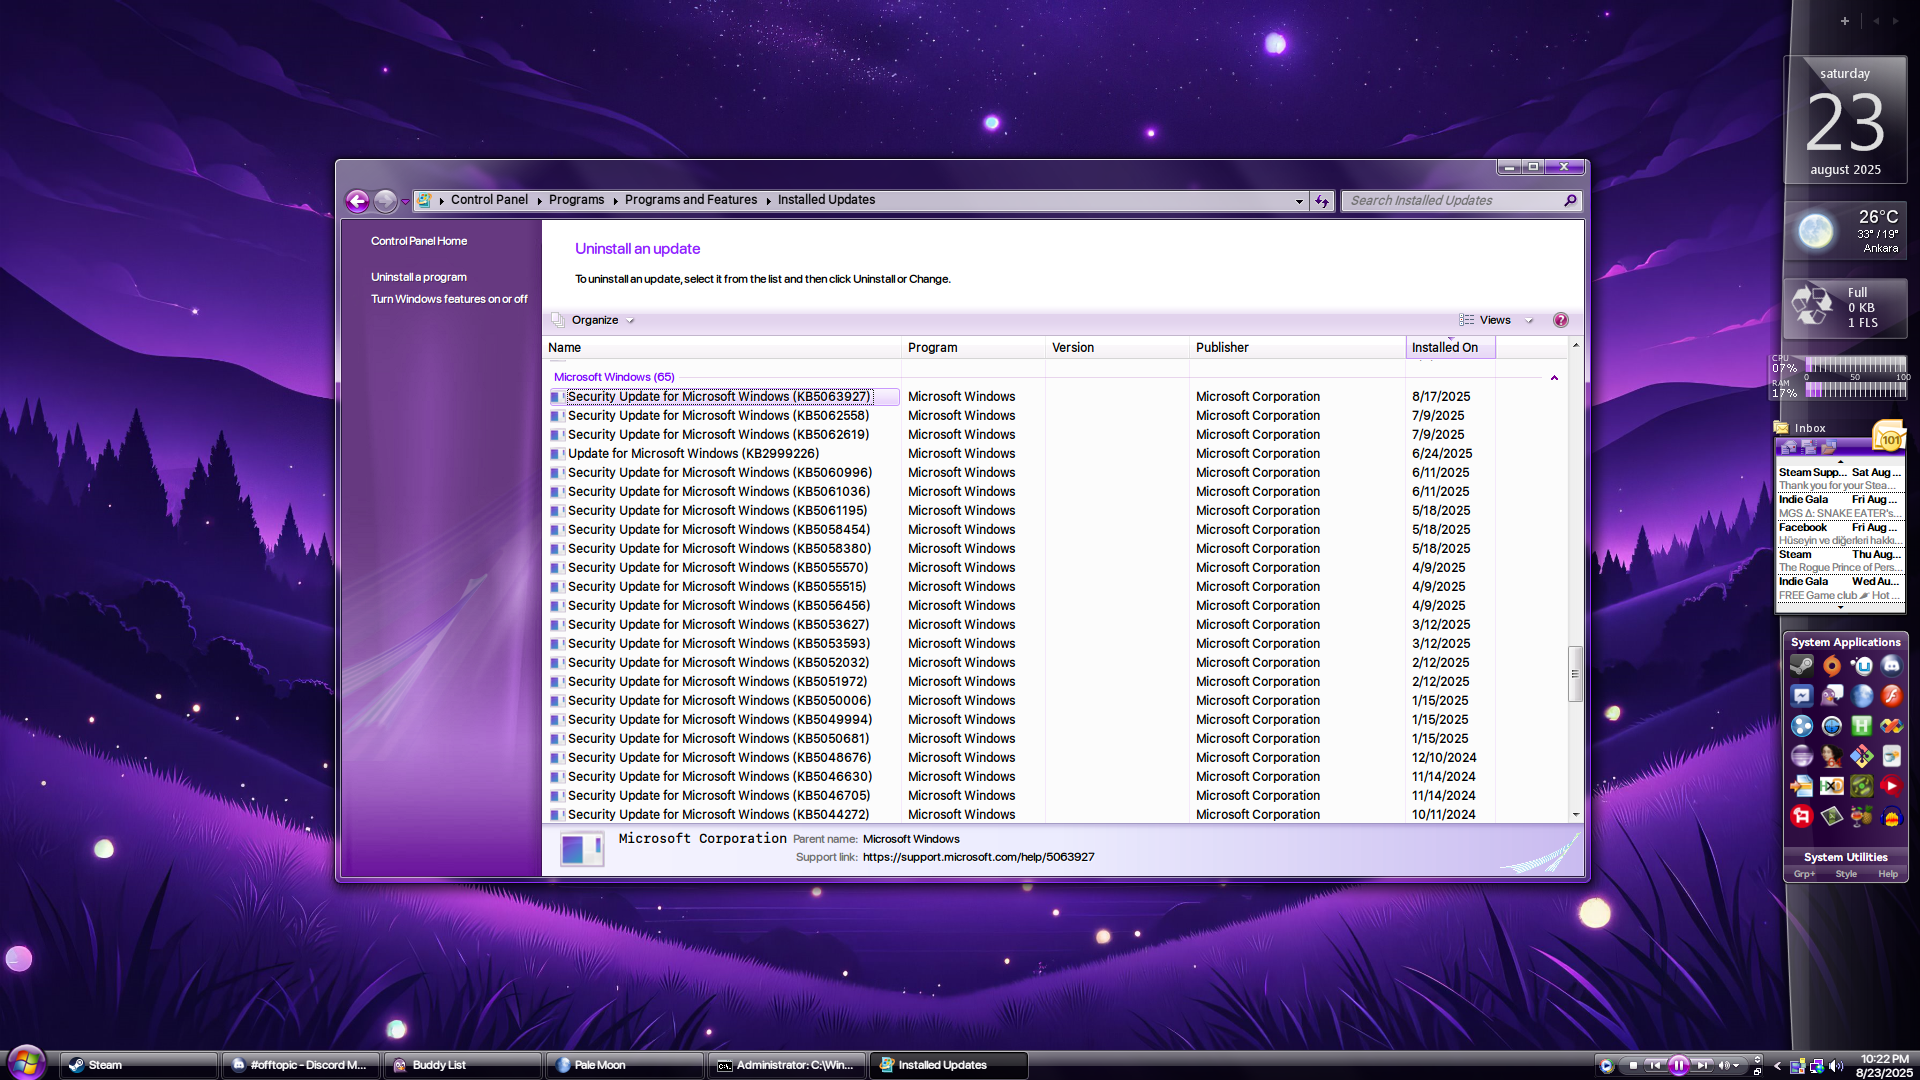Open the recent pages dropdown next to Forward

click(405, 201)
